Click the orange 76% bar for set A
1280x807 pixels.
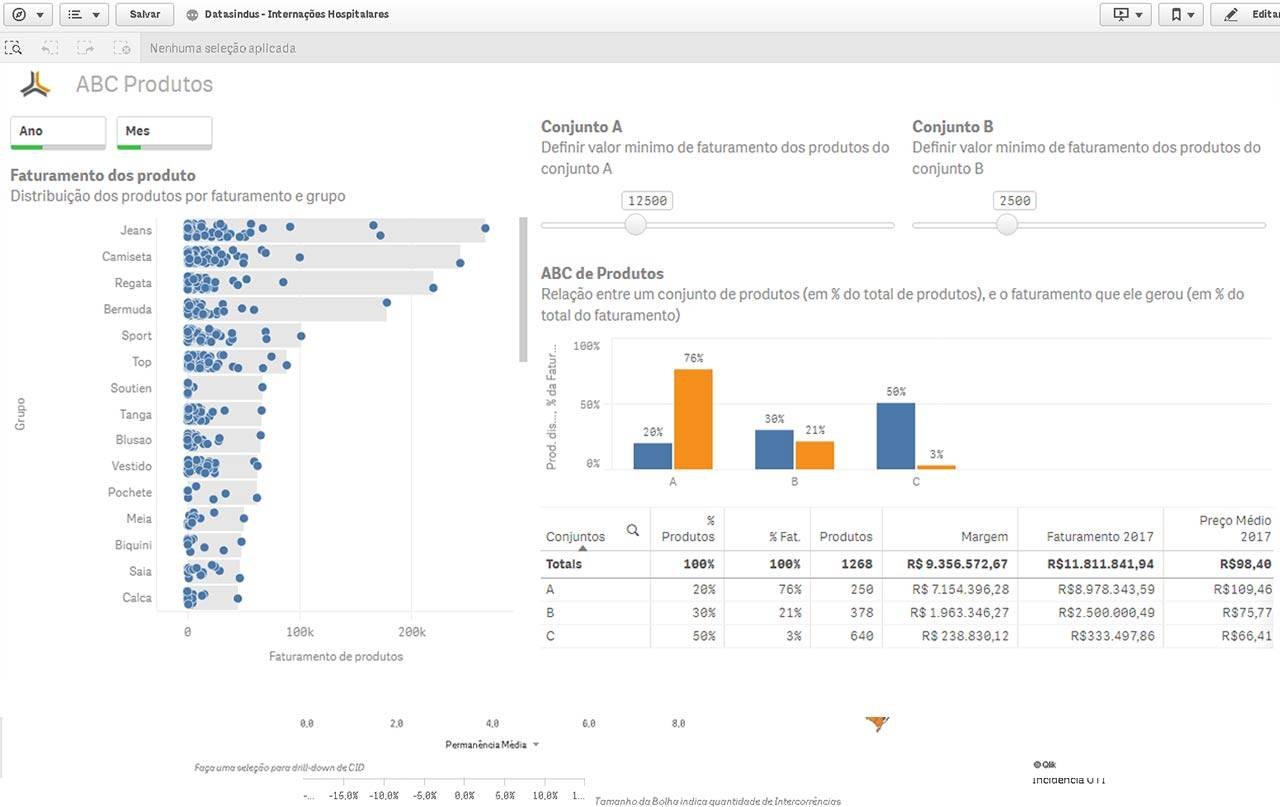click(693, 419)
